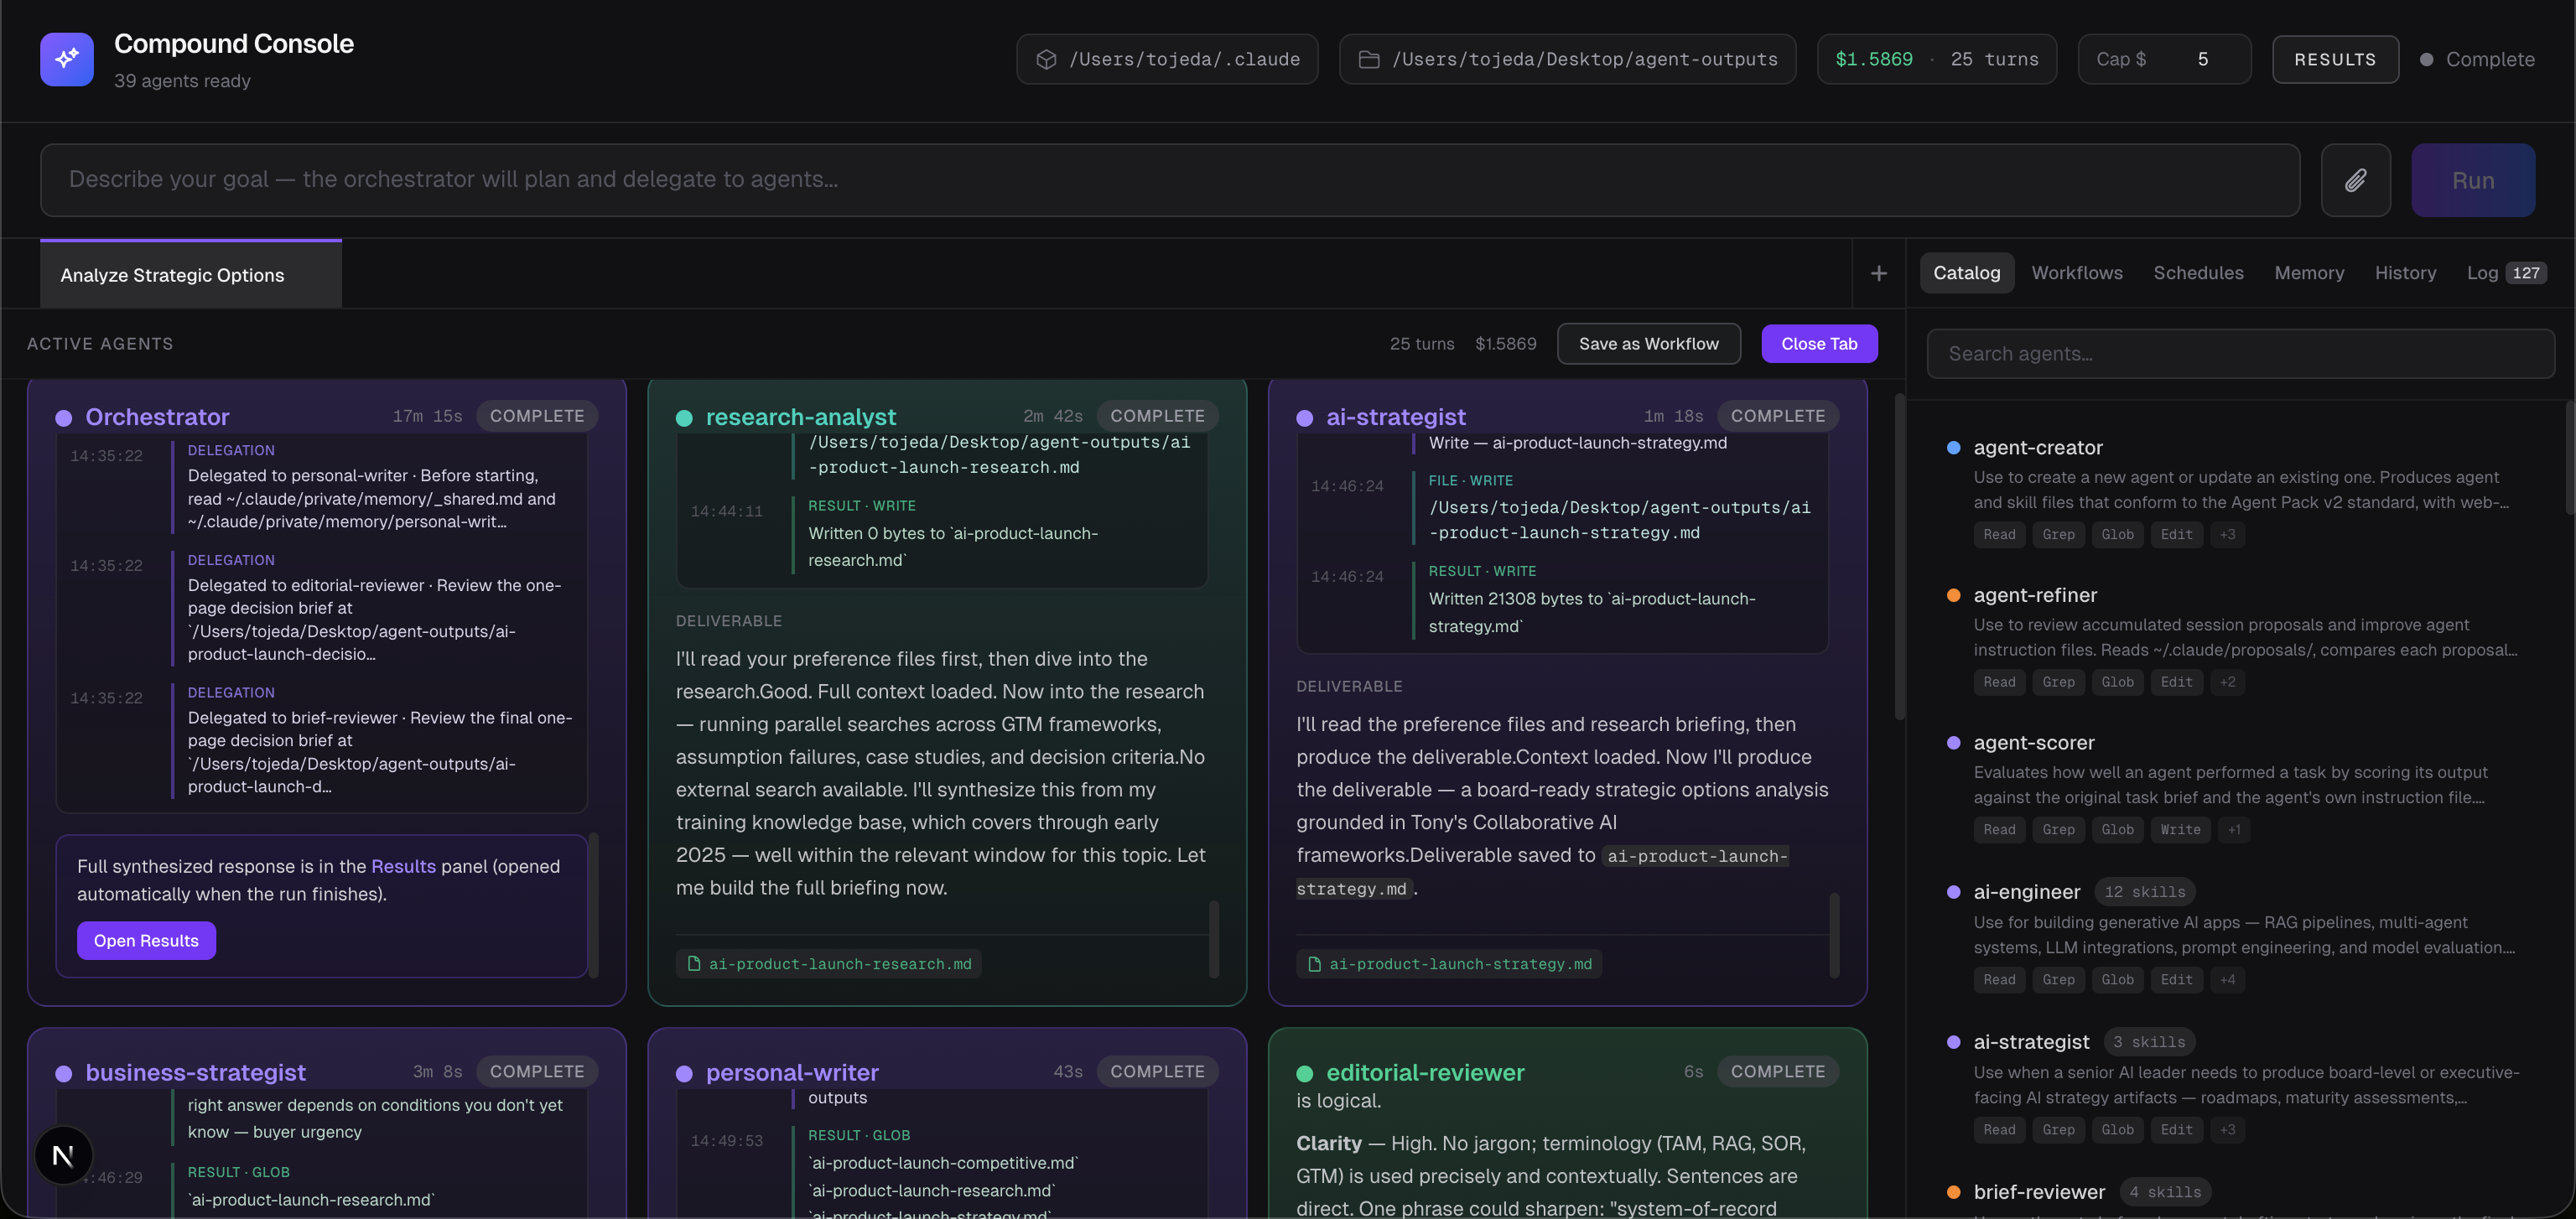Open the ai-product-launch-strategy.md file chip

click(x=1448, y=964)
